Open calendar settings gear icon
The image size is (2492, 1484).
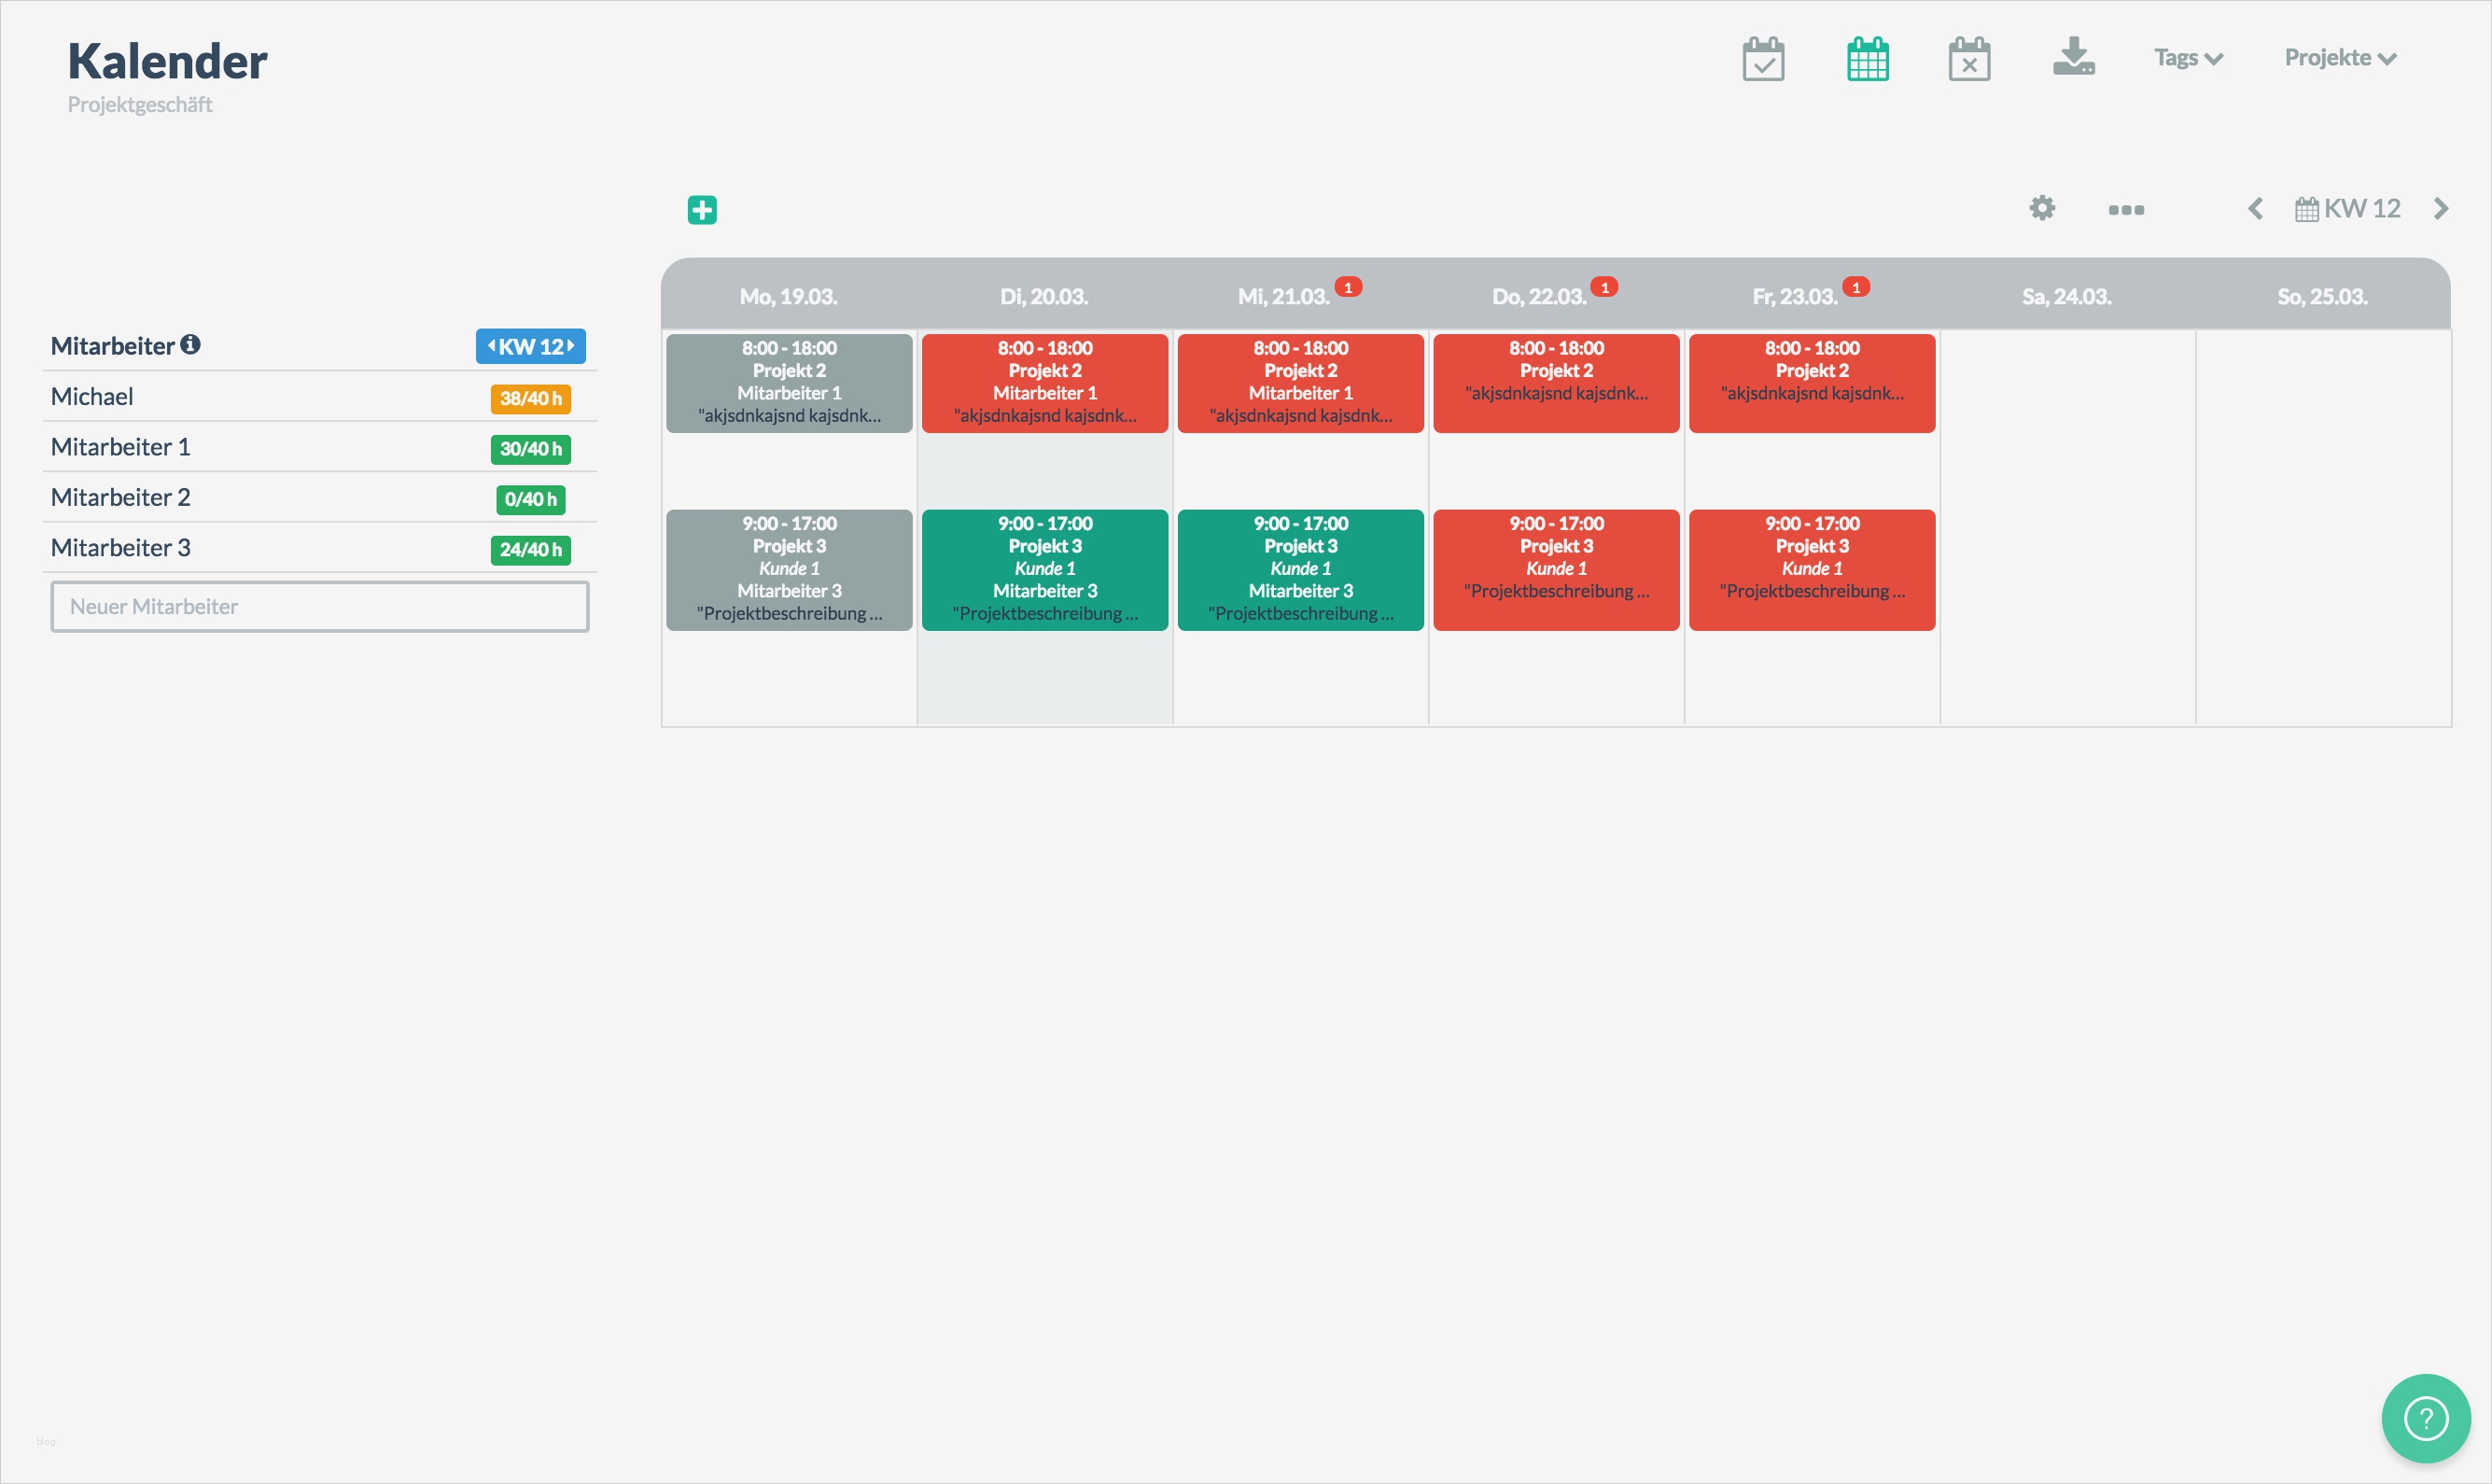point(2042,208)
